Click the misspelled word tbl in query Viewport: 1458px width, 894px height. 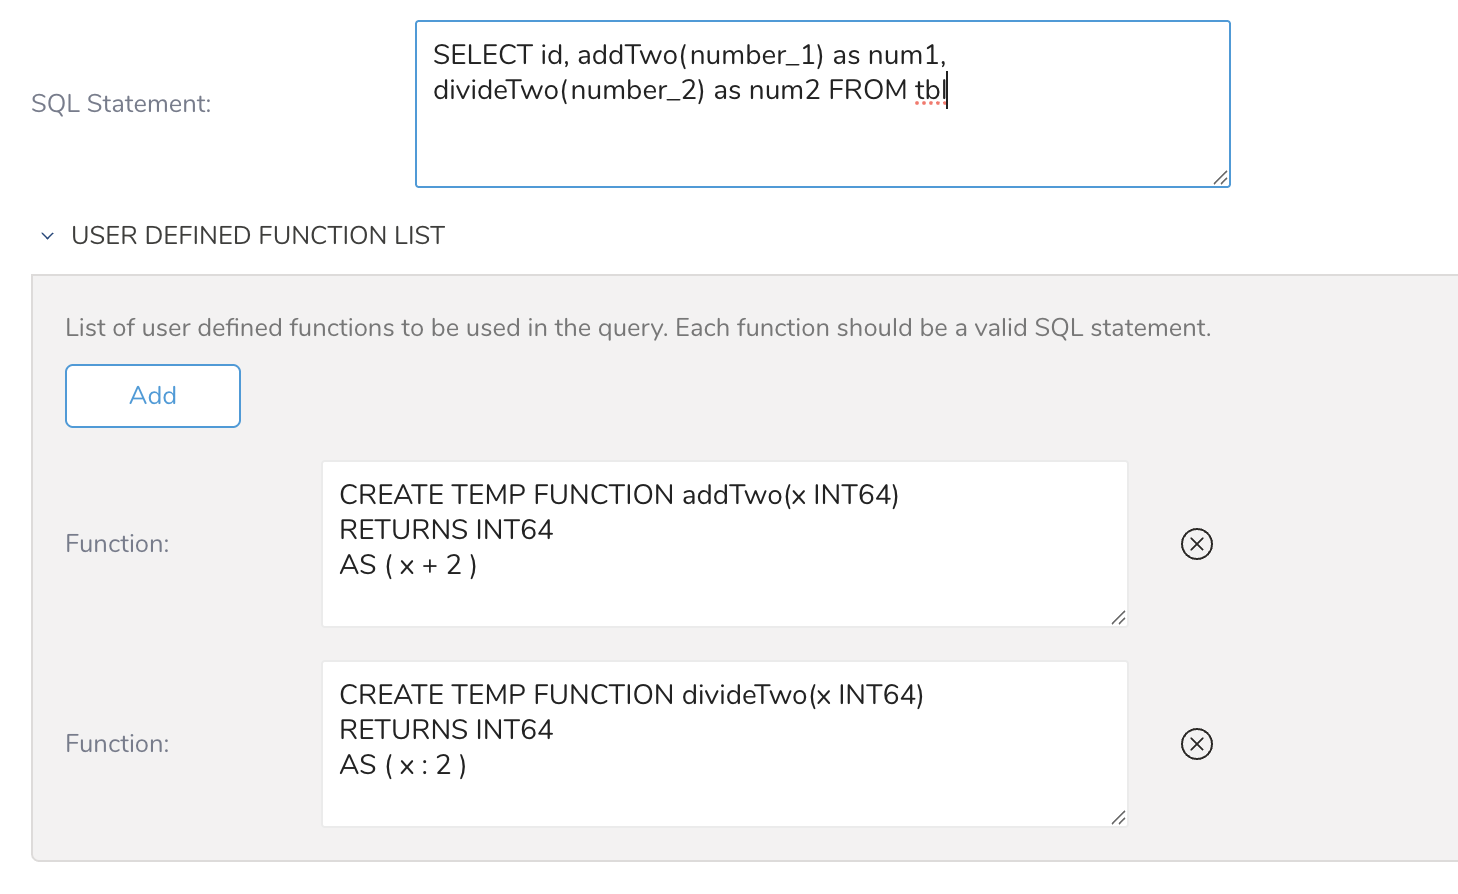click(x=929, y=90)
